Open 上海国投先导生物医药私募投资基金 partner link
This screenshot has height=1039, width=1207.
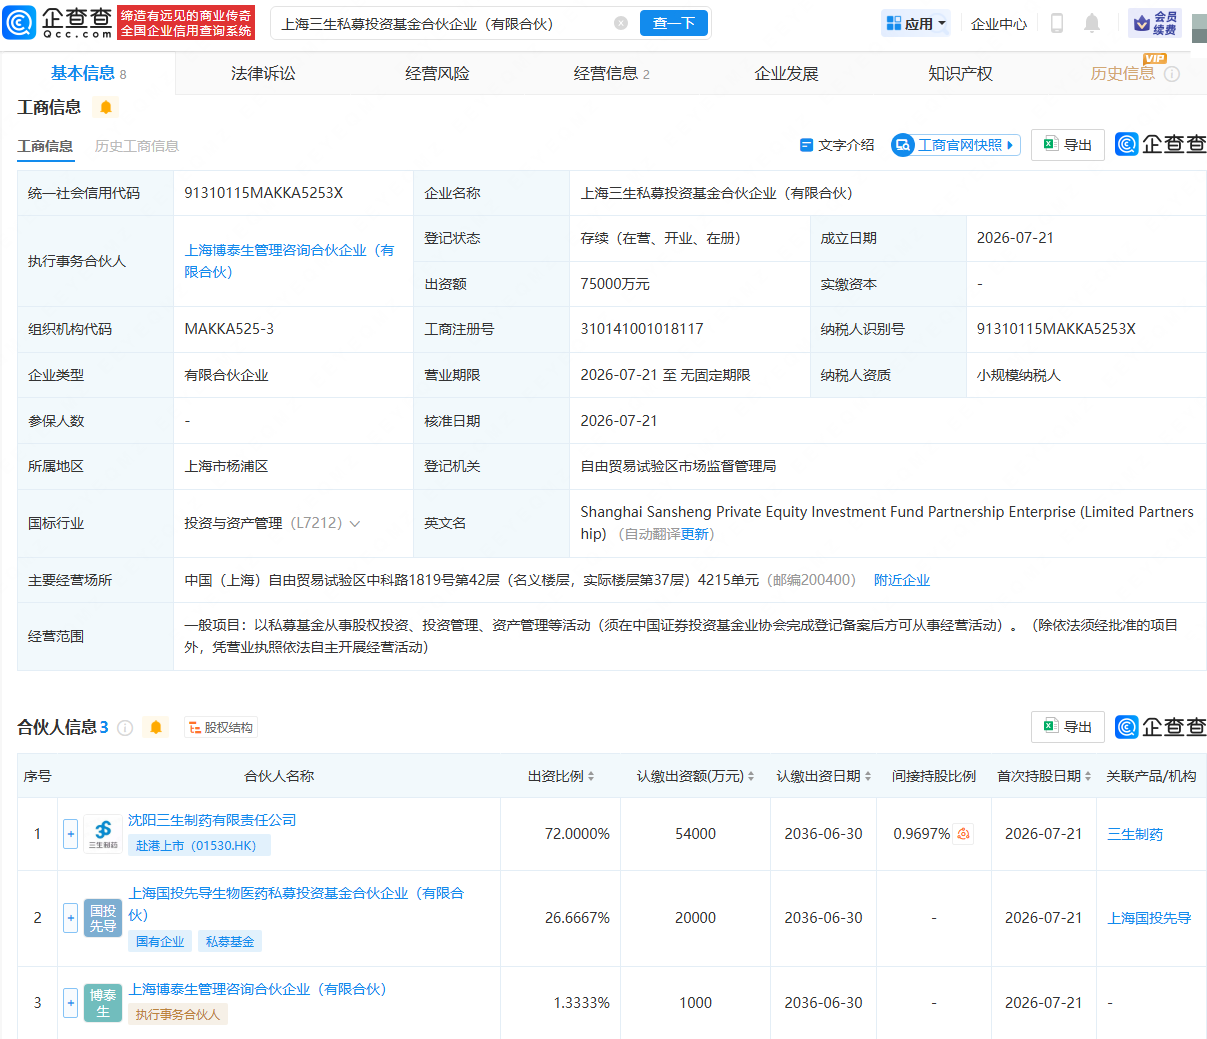tap(296, 904)
